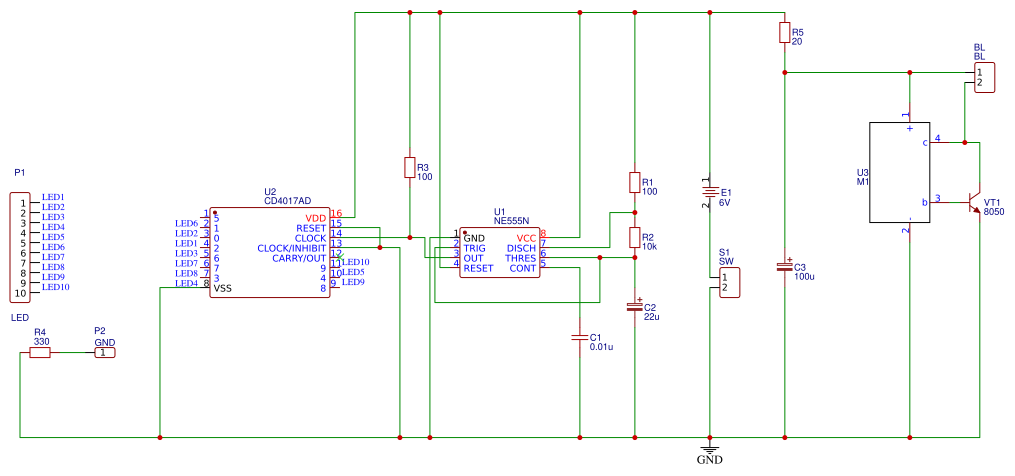
Task: Select the R2 10k resistor symbol
Action: (x=634, y=238)
